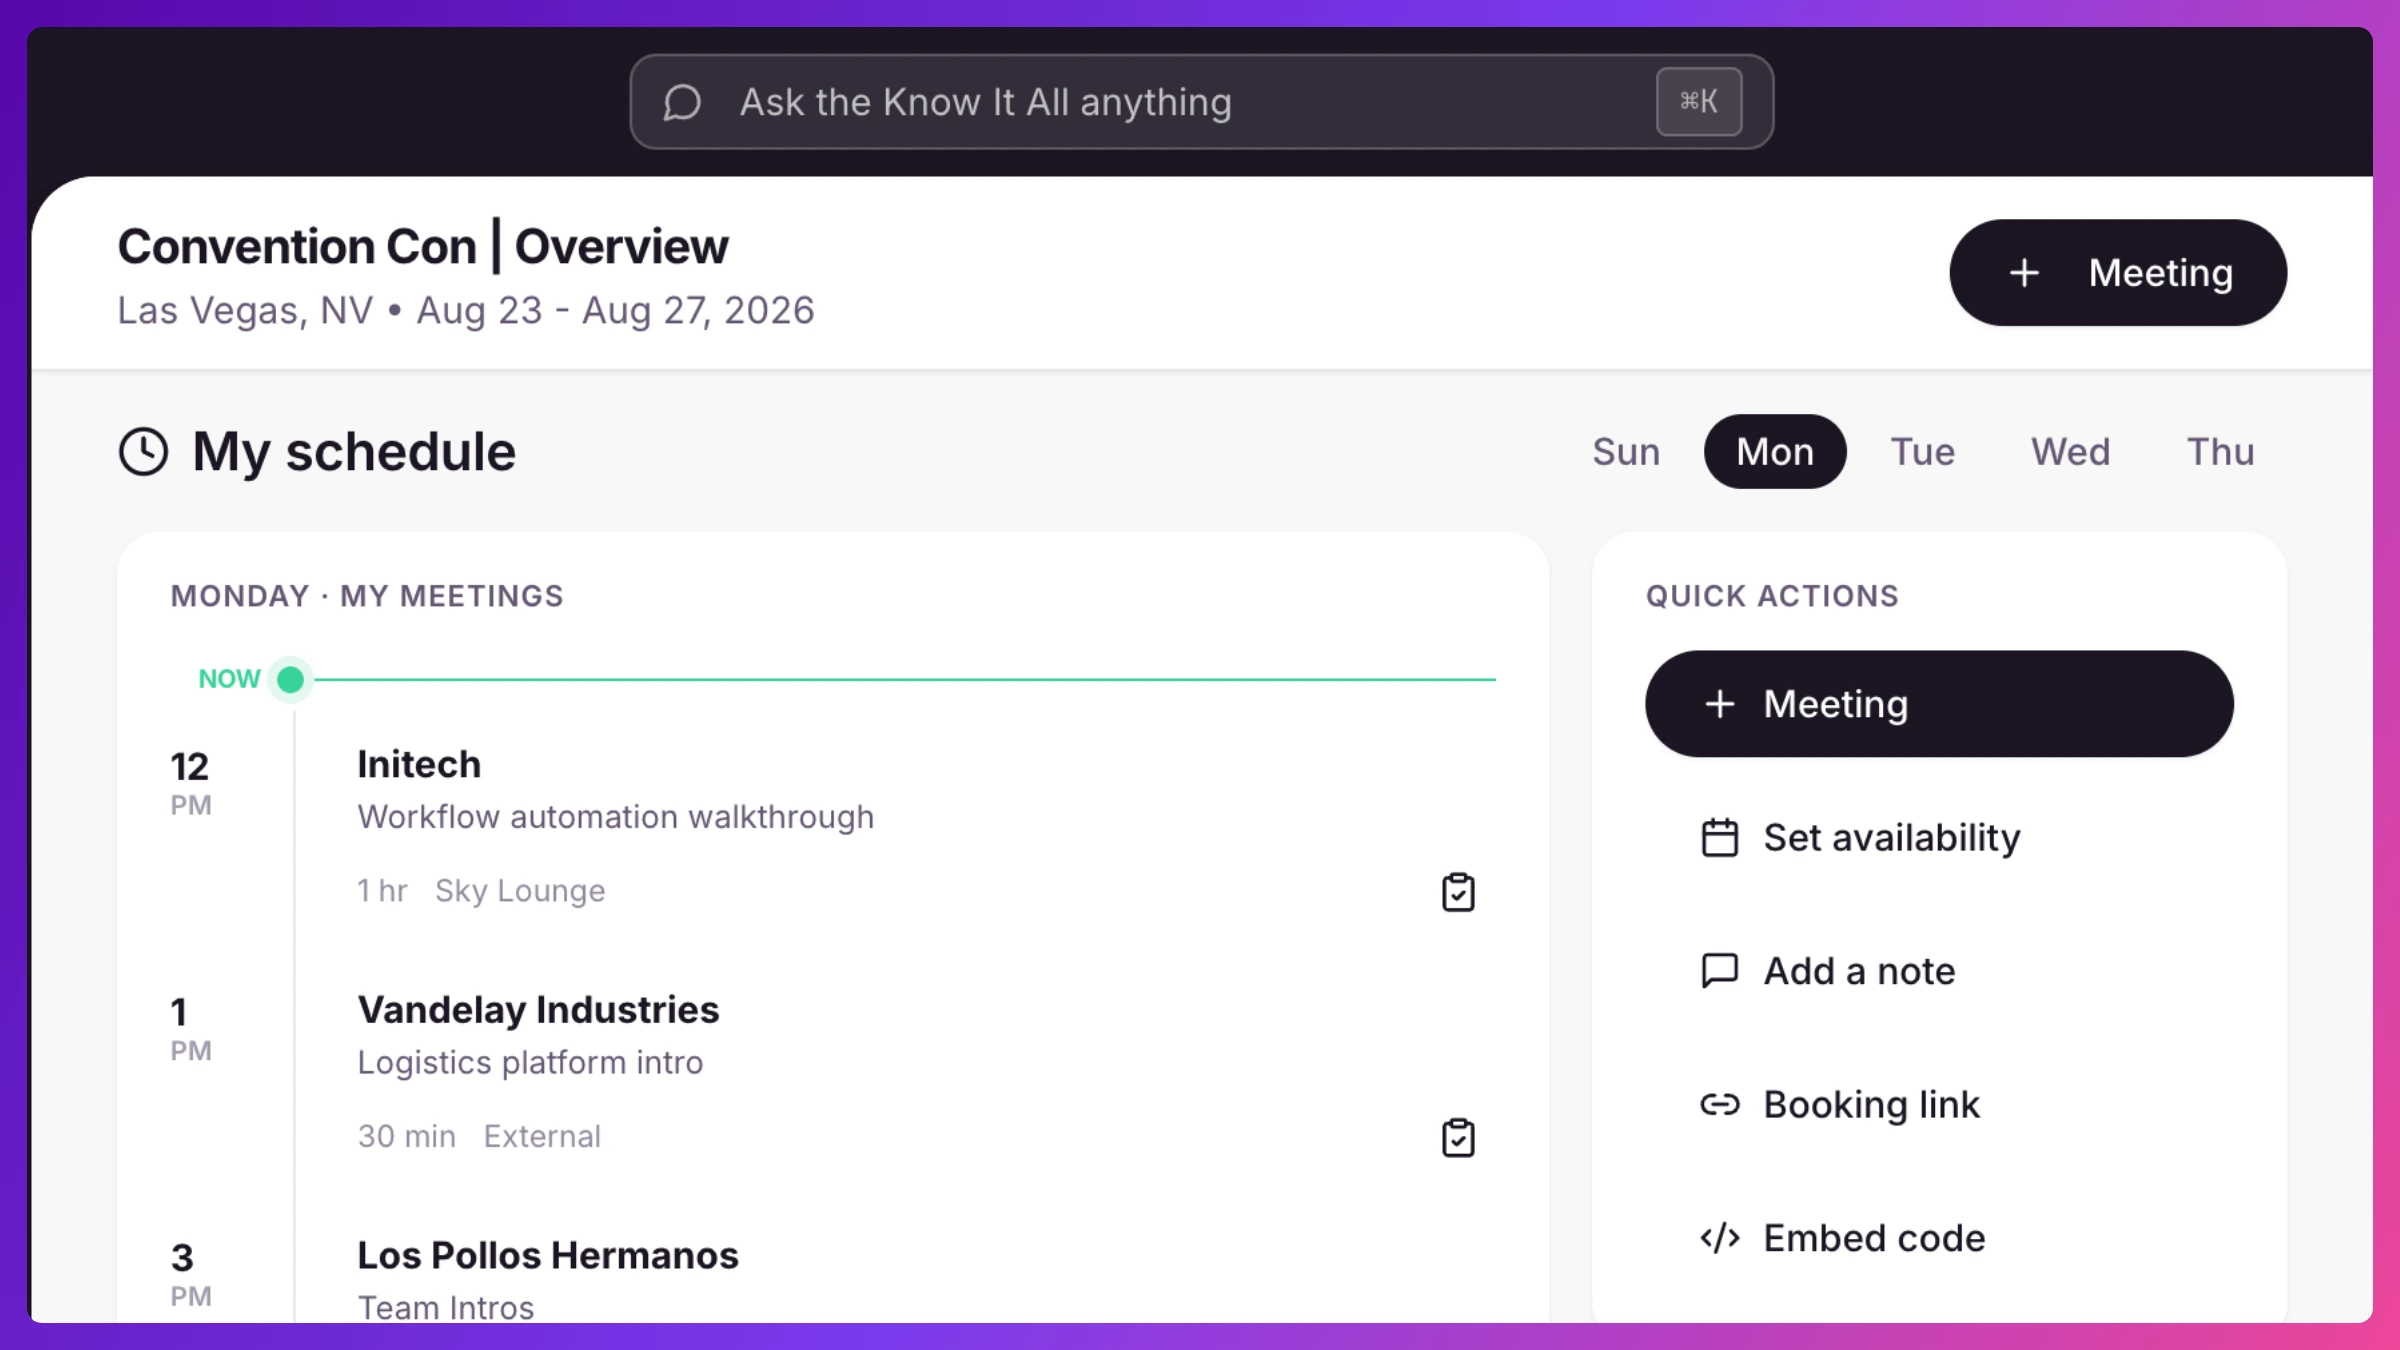Open the Wed day tab
The width and height of the screenshot is (2400, 1350).
pos(2070,452)
